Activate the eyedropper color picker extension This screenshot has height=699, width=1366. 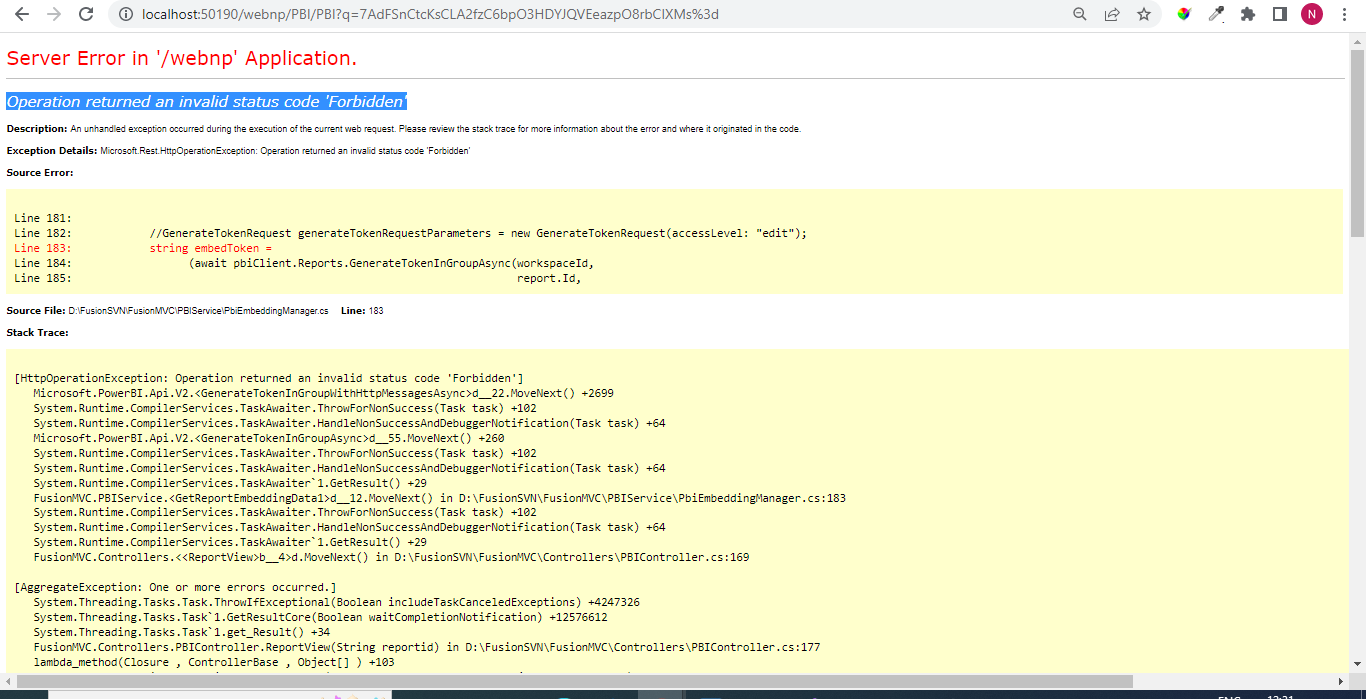[x=1216, y=14]
